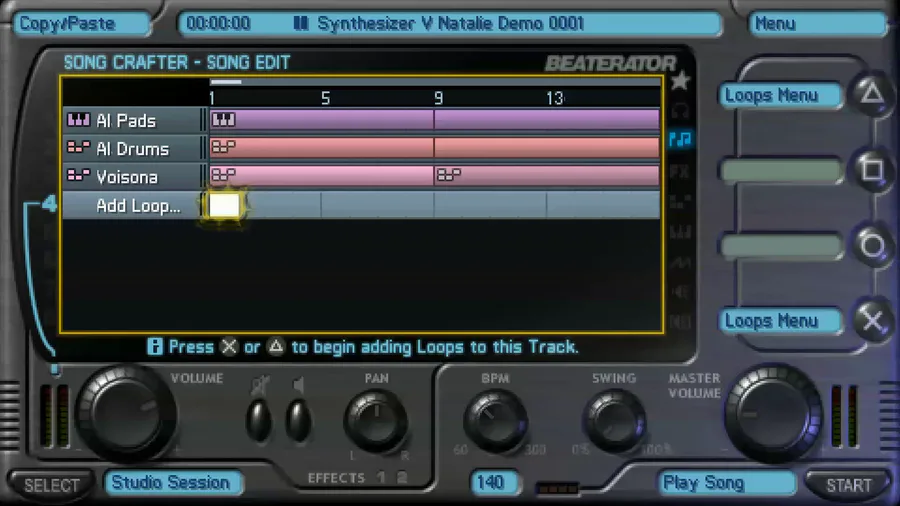Click the drum pattern icon in the side strip
The width and height of the screenshot is (900, 506).
point(680,202)
